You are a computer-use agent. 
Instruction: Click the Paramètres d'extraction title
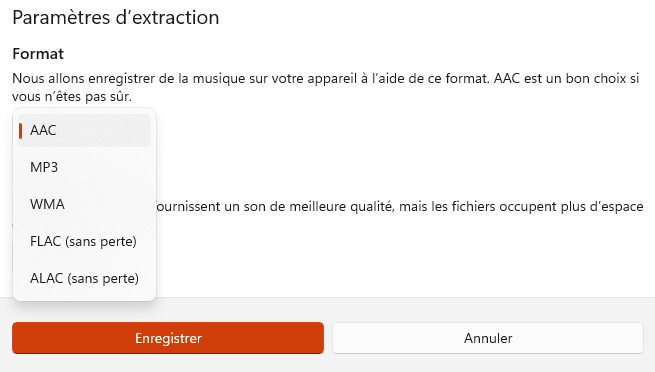tap(116, 18)
